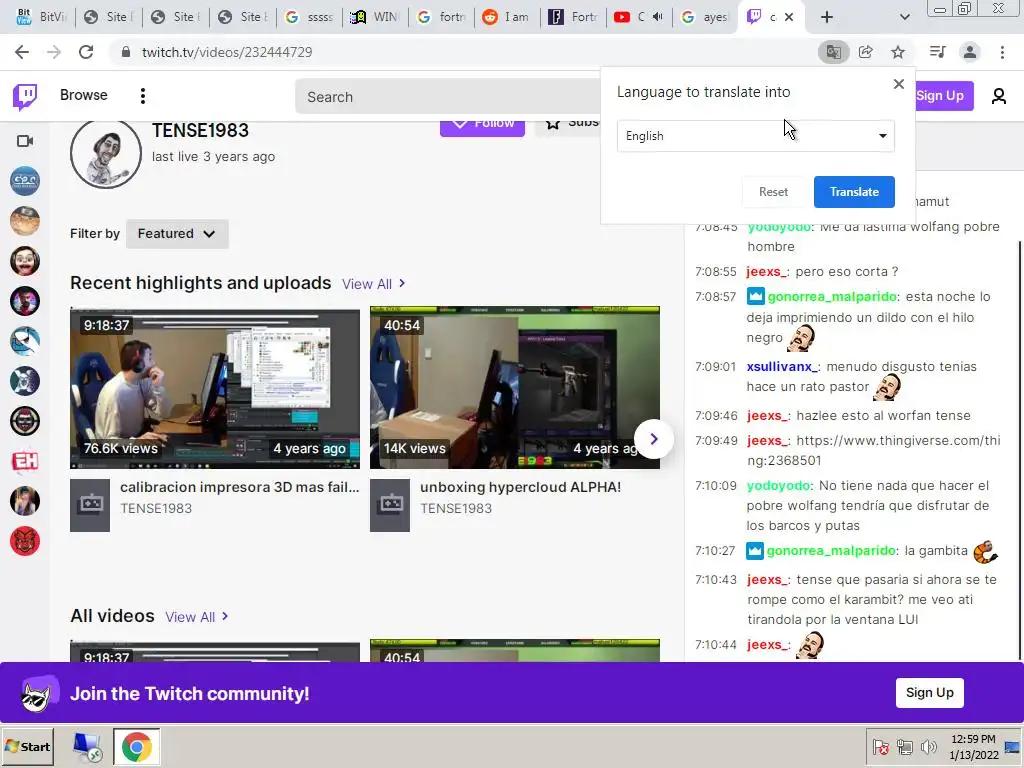The height and width of the screenshot is (768, 1024).
Task: Click the address bar URL
Action: [x=227, y=52]
